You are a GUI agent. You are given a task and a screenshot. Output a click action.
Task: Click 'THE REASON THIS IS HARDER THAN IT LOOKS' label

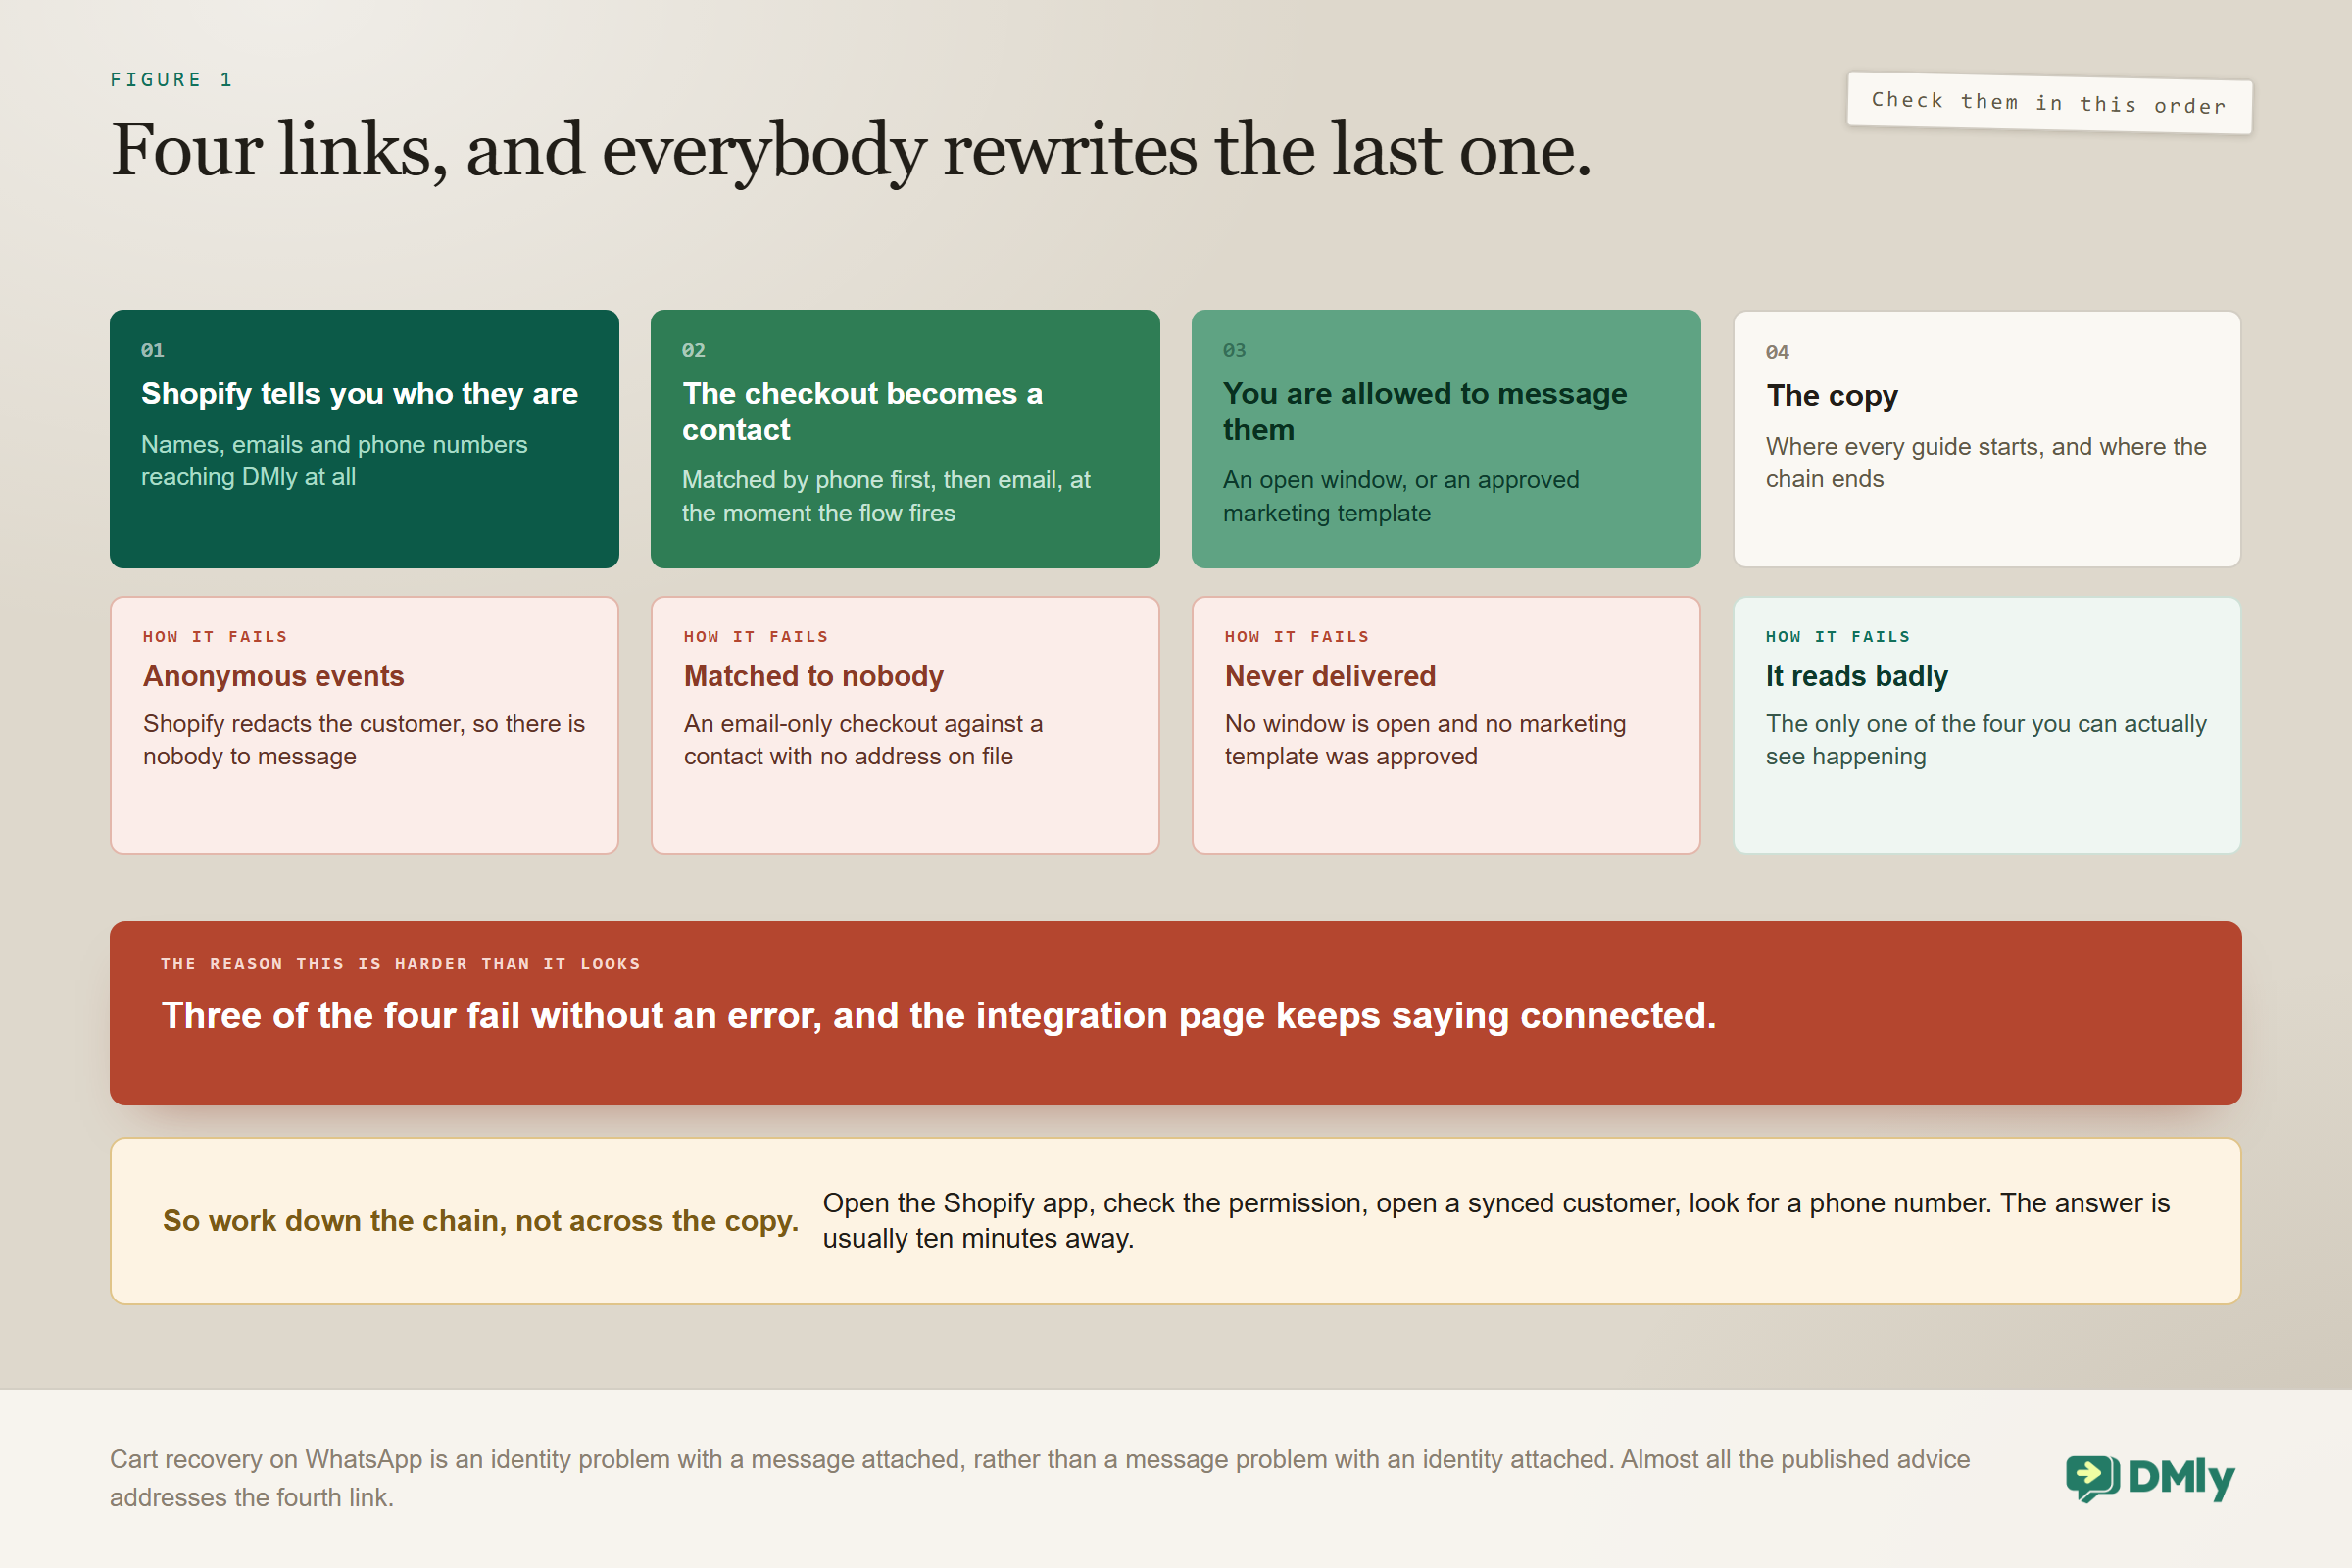pos(400,964)
